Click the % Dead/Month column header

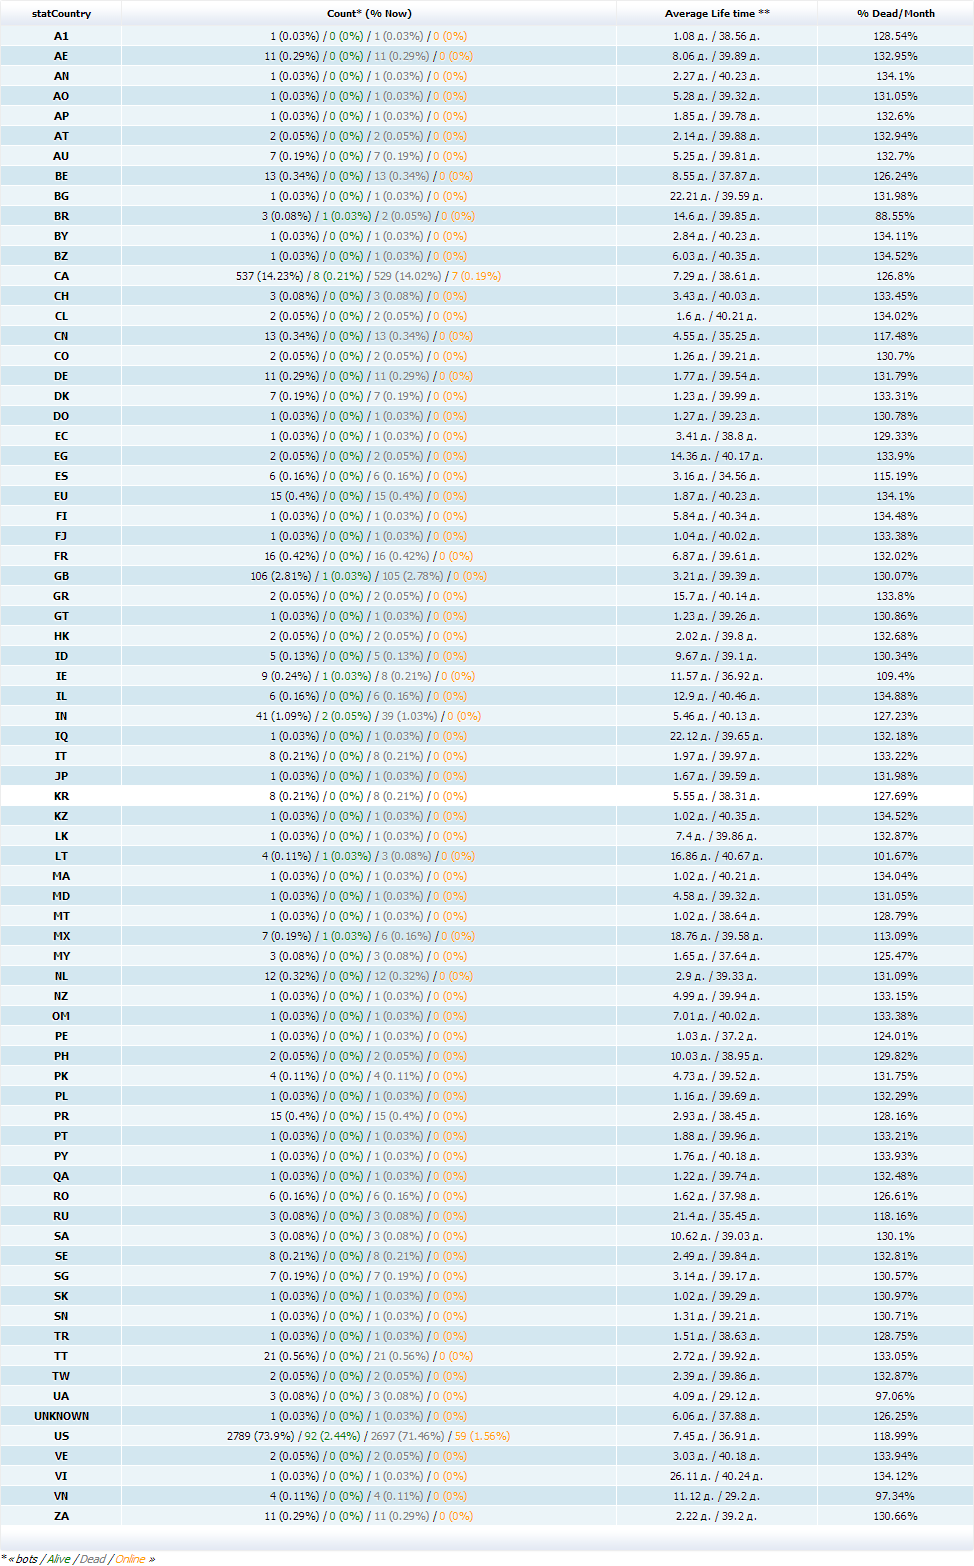[x=896, y=14]
